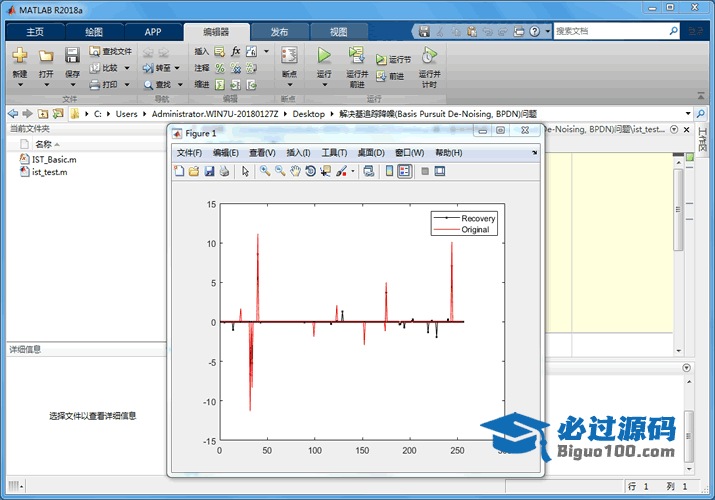Open Figure 1 文件(F) menu
The image size is (715, 500).
tap(189, 153)
